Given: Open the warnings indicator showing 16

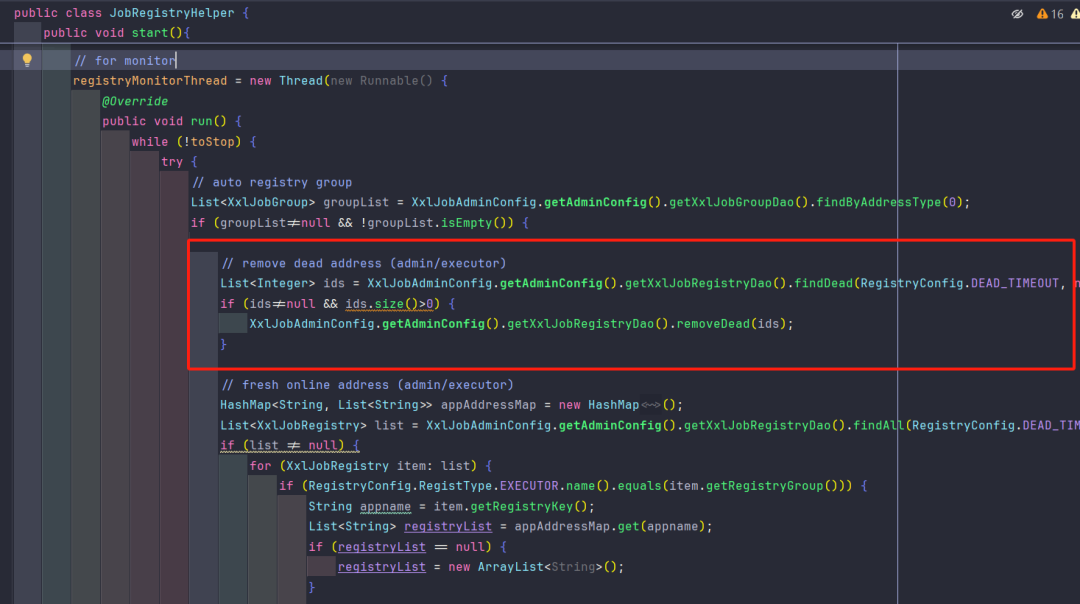Looking at the screenshot, I should click(1050, 14).
